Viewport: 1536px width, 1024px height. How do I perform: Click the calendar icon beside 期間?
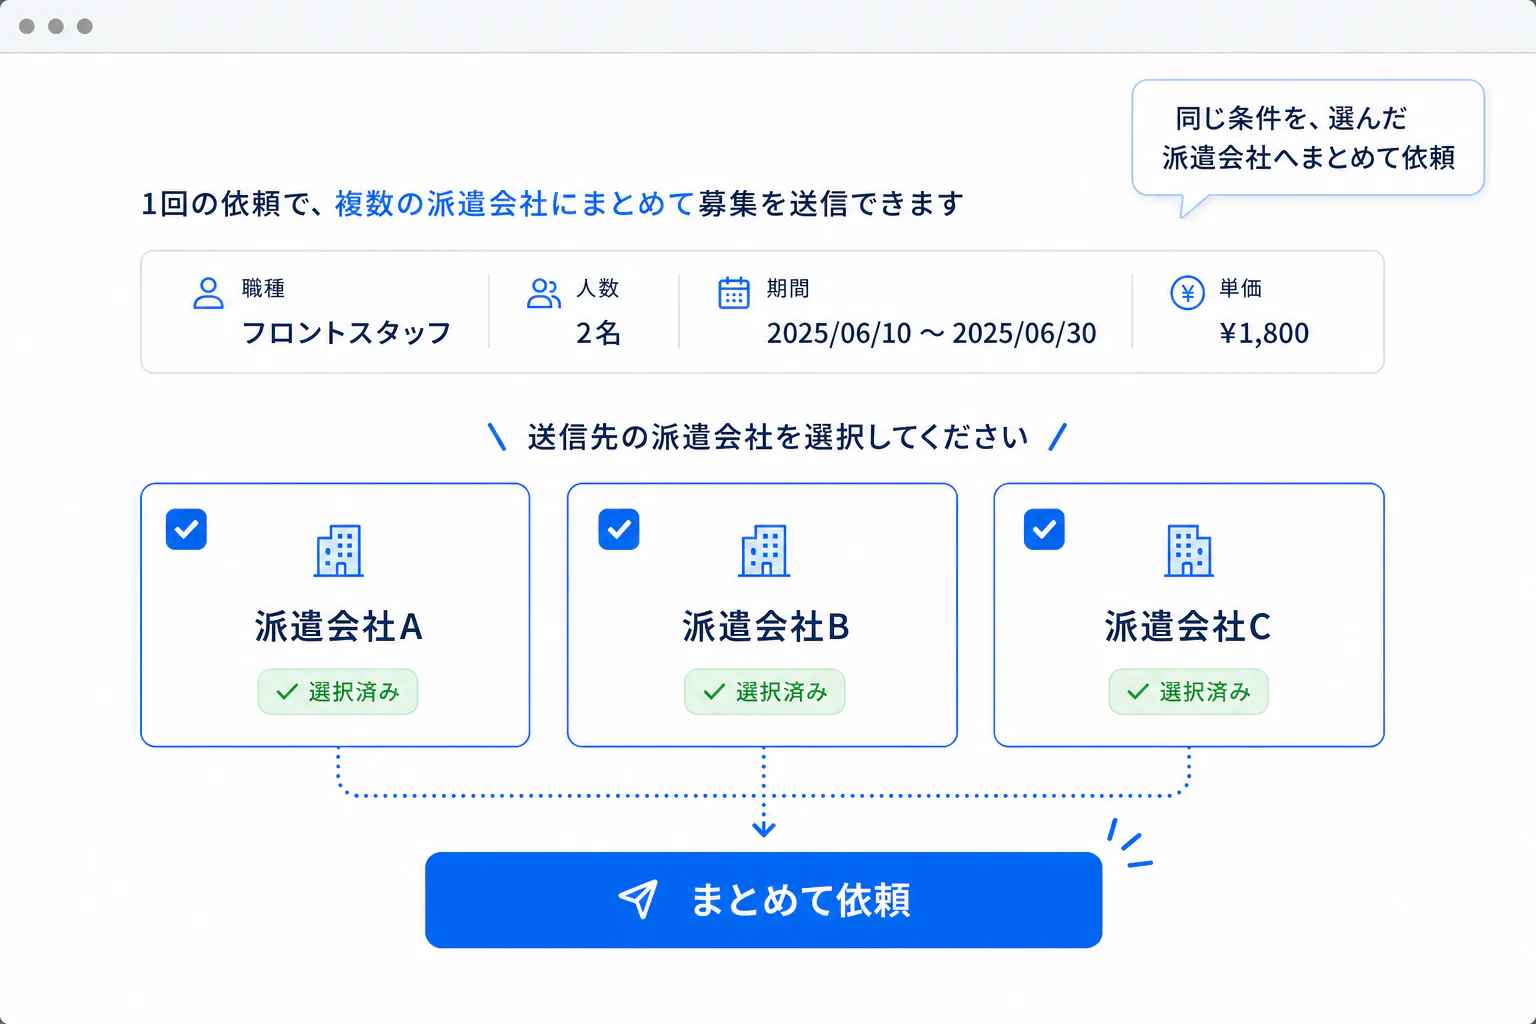pyautogui.click(x=734, y=293)
